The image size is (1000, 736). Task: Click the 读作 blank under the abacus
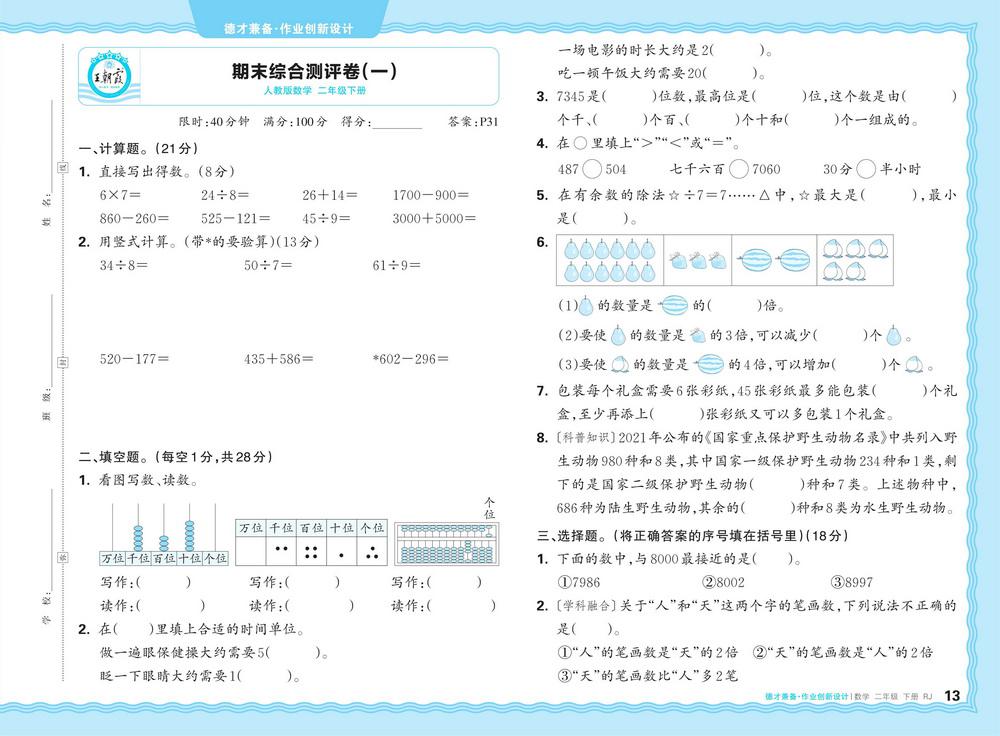click(462, 605)
